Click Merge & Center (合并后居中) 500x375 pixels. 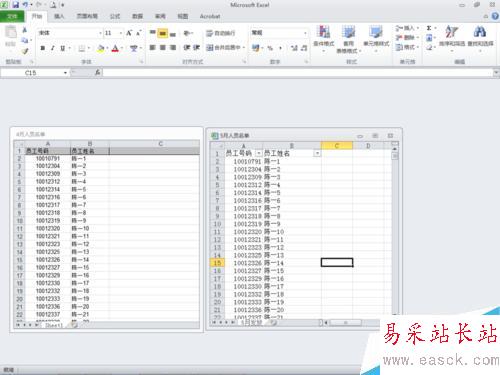tap(223, 48)
